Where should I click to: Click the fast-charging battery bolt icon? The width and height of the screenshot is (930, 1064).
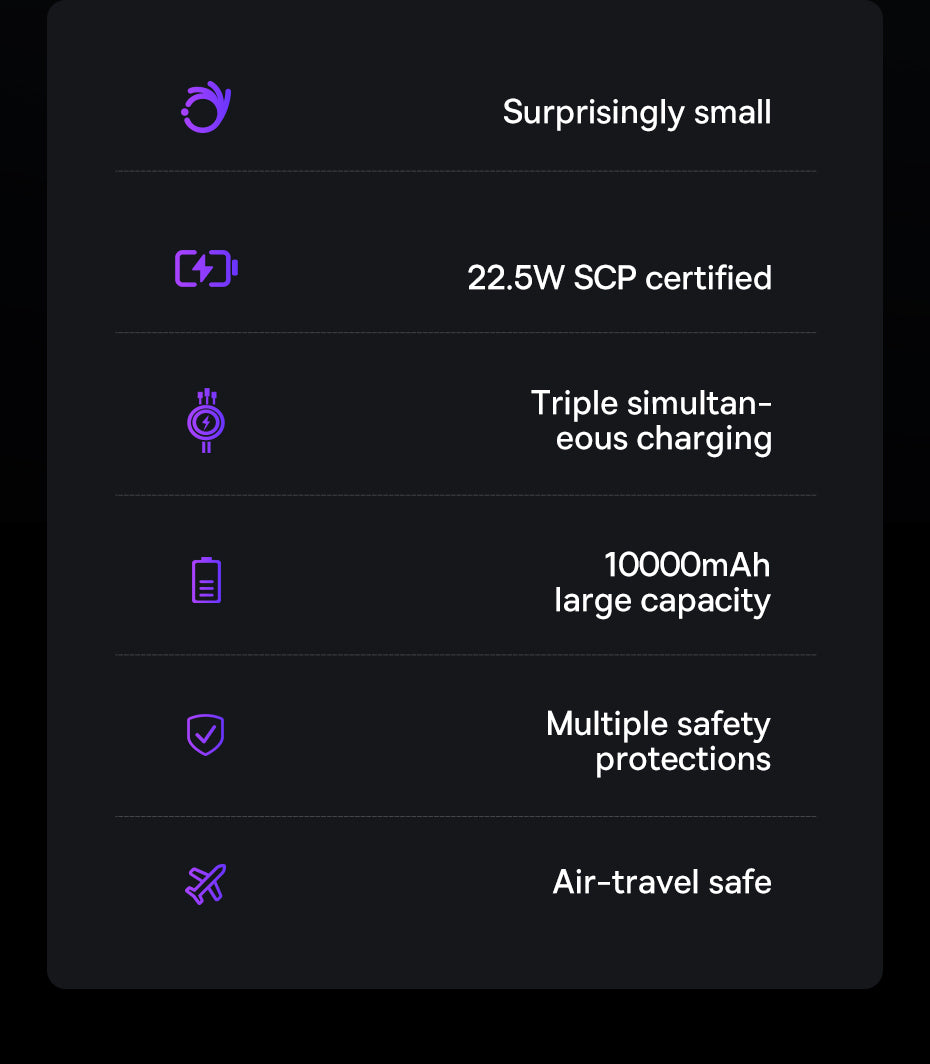pos(206,269)
